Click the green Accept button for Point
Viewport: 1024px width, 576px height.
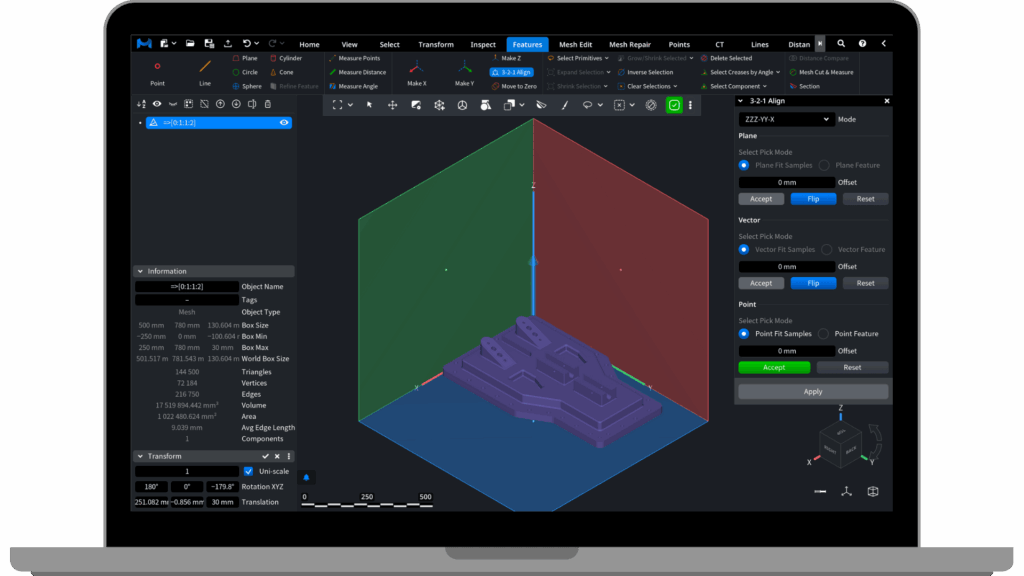pyautogui.click(x=774, y=367)
